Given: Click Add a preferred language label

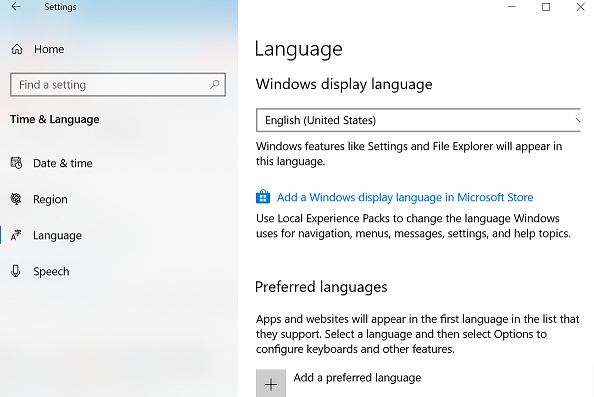Looking at the screenshot, I should coord(357,378).
